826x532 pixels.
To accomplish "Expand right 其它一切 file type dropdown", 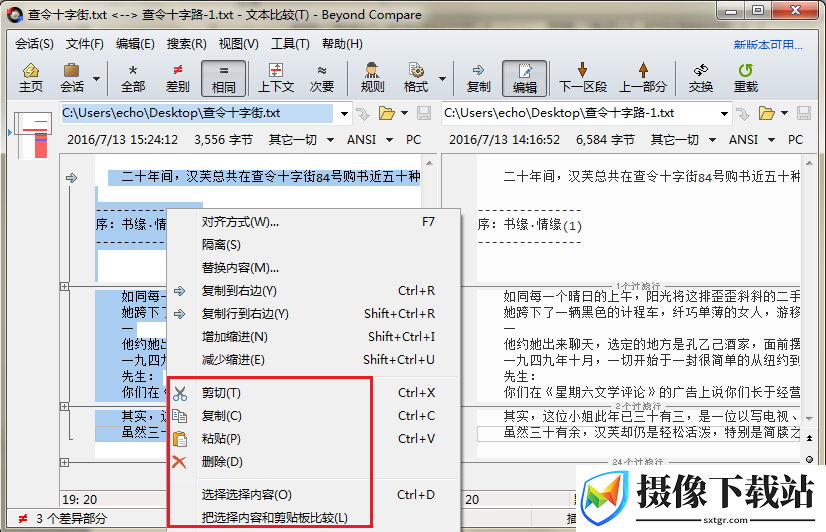I will click(x=712, y=140).
